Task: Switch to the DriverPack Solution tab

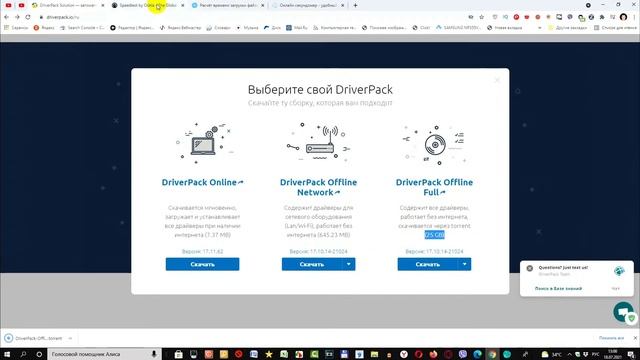Action: (x=67, y=5)
